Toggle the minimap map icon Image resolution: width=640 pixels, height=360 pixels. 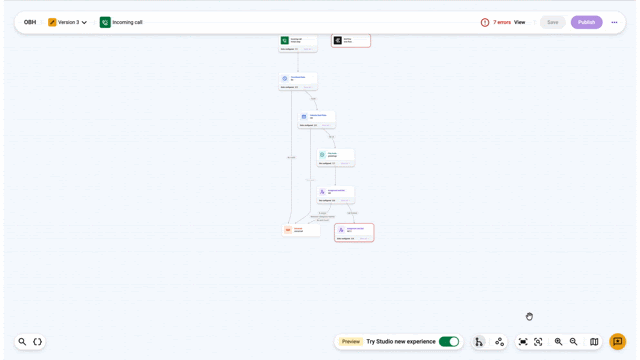coord(594,342)
